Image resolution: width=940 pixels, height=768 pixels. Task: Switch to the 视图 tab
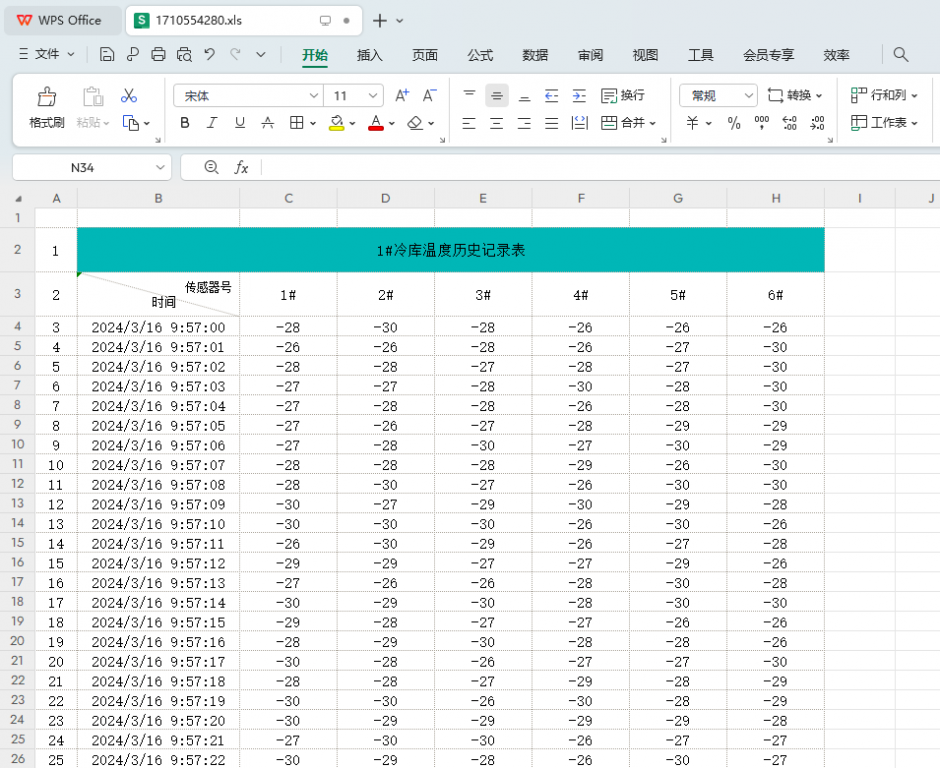[645, 55]
